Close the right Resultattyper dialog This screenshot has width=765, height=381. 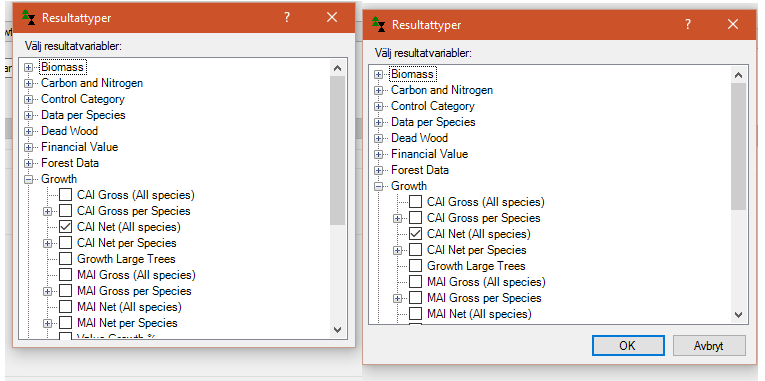tap(733, 24)
